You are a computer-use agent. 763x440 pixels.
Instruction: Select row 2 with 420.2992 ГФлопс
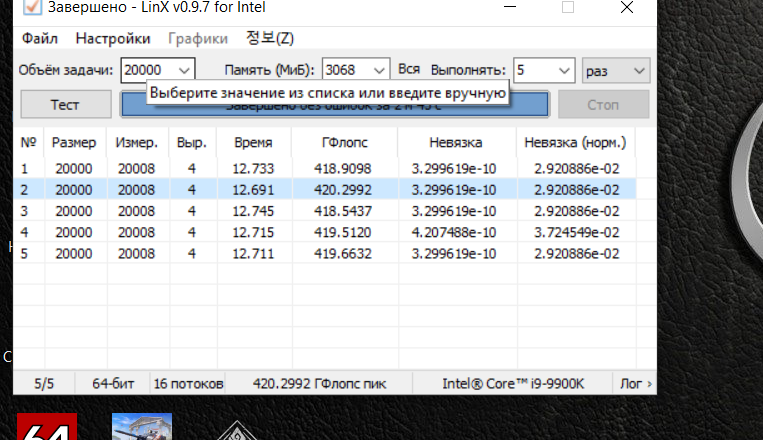[325, 189]
